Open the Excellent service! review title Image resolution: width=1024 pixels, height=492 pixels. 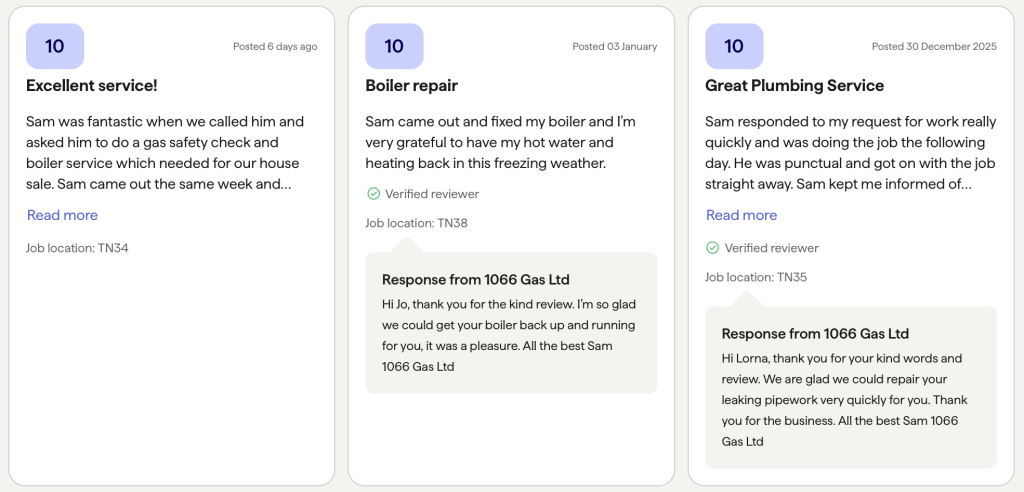[91, 86]
